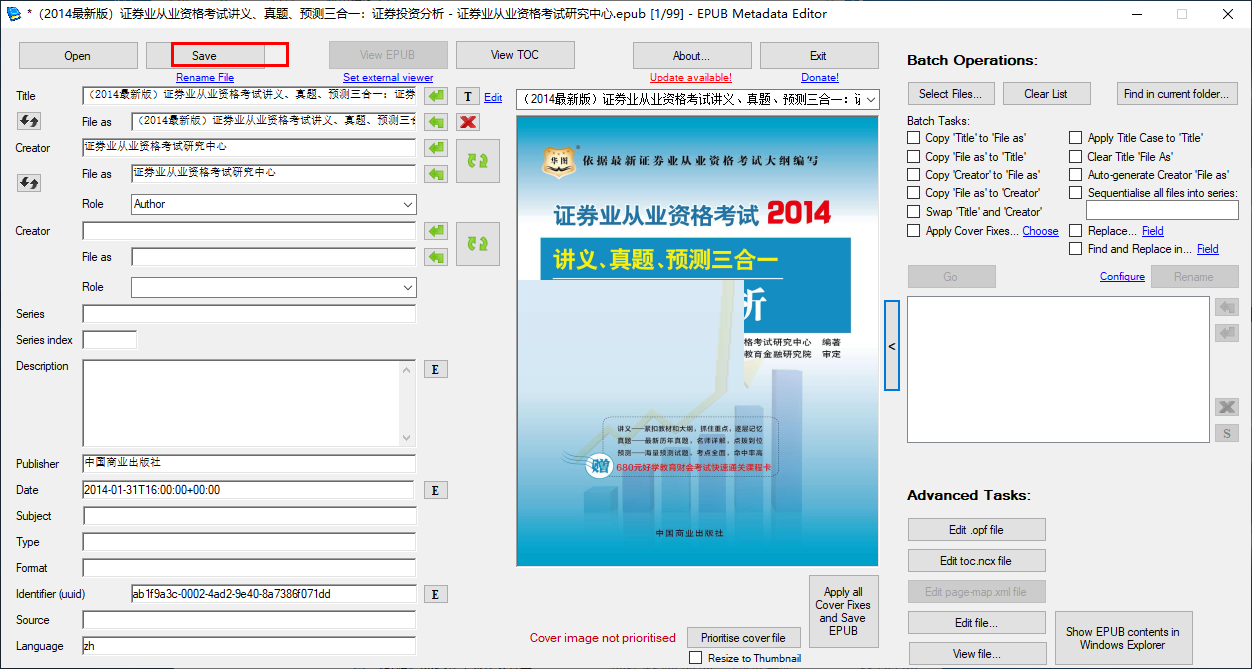Click the green arrow beside Title's File as field
The width and height of the screenshot is (1252, 669).
coord(435,122)
